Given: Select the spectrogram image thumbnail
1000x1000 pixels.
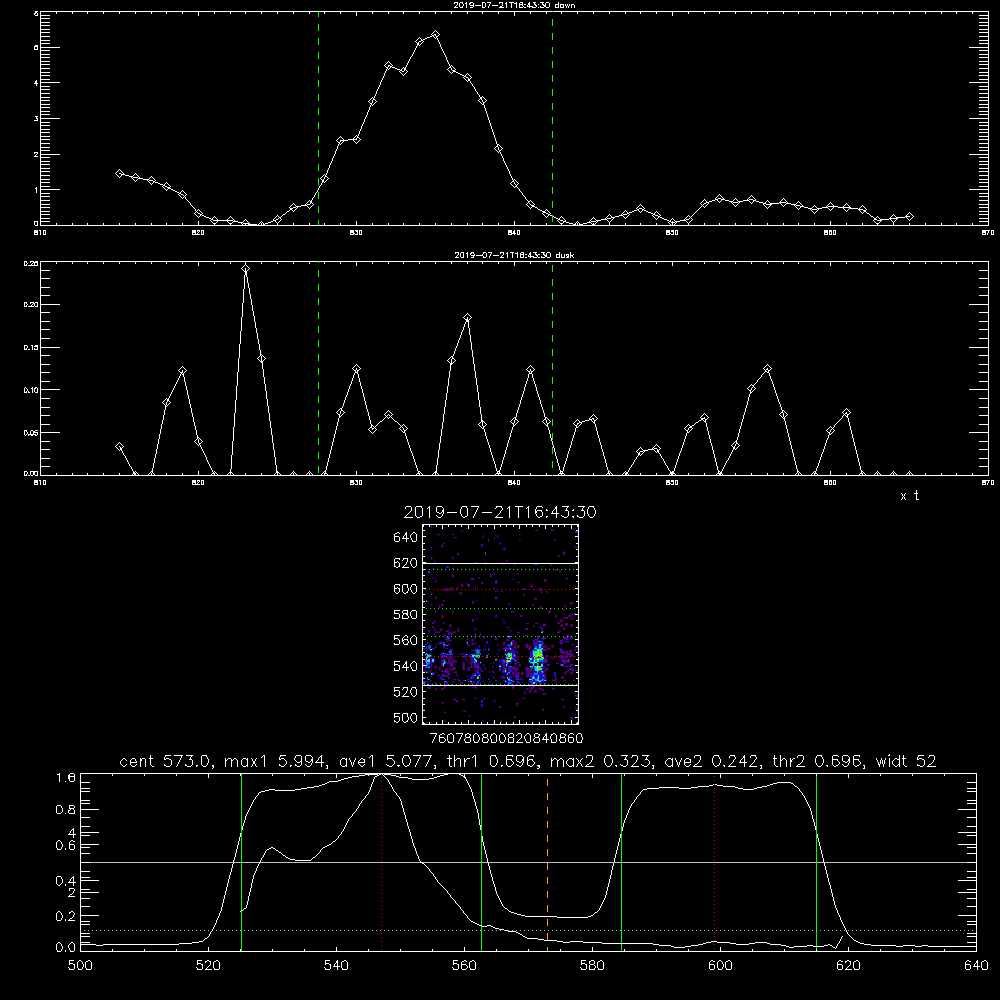Looking at the screenshot, I should tap(501, 624).
